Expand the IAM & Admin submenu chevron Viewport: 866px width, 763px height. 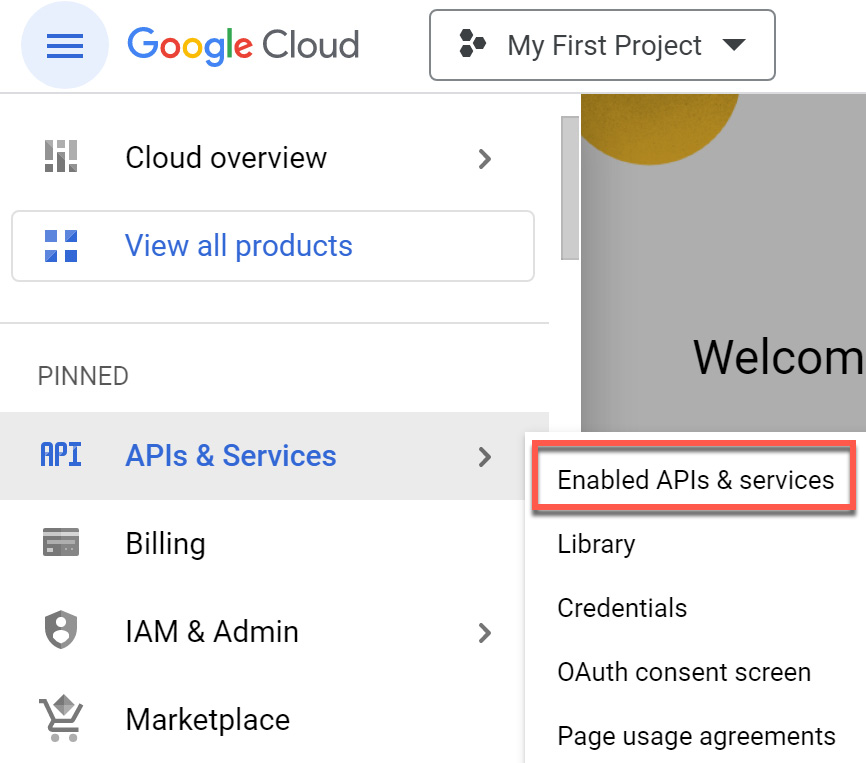(484, 633)
